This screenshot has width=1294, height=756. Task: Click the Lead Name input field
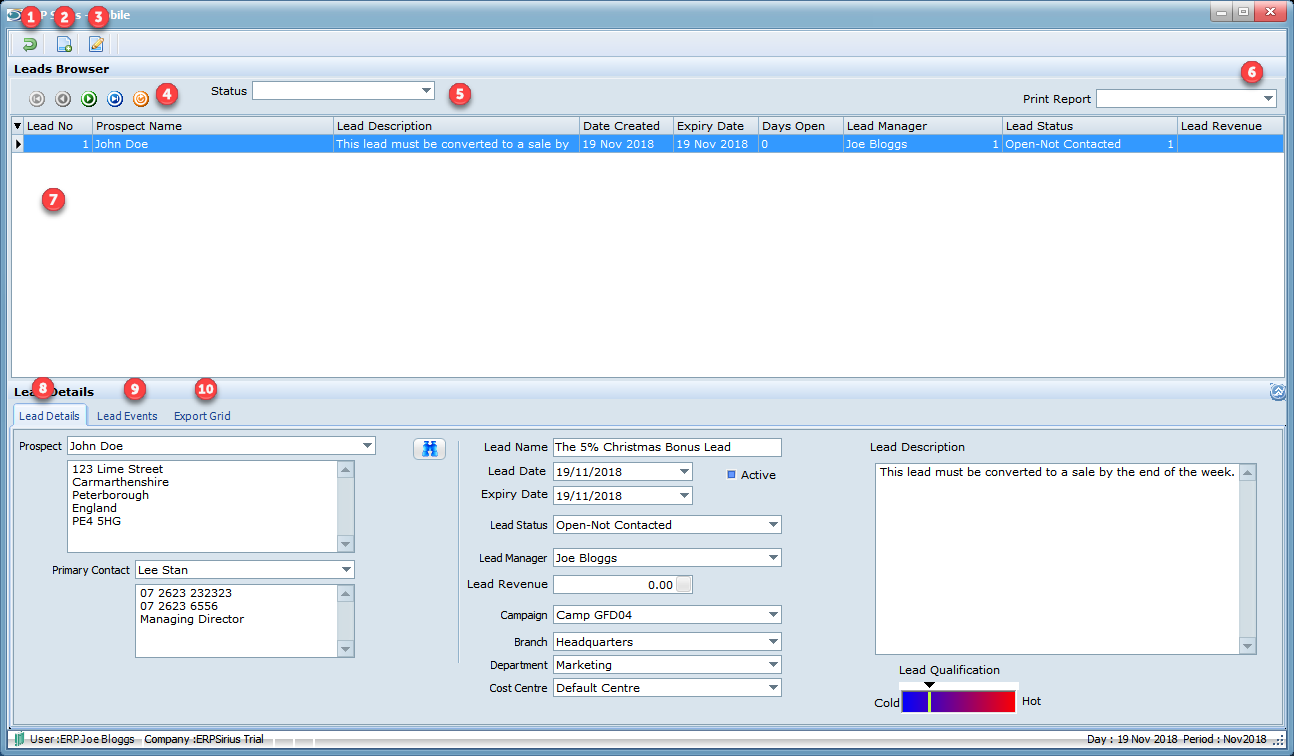667,447
